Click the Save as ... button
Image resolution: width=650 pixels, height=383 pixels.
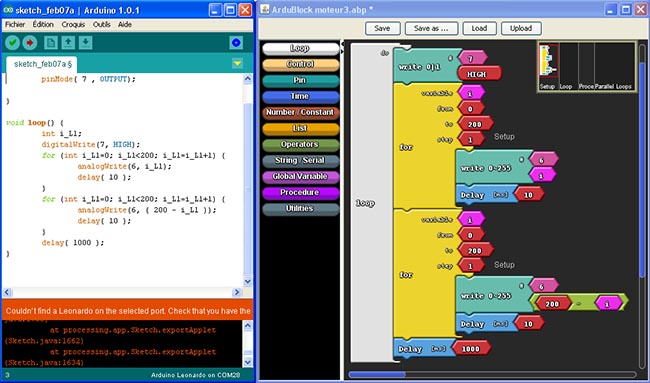(x=431, y=28)
